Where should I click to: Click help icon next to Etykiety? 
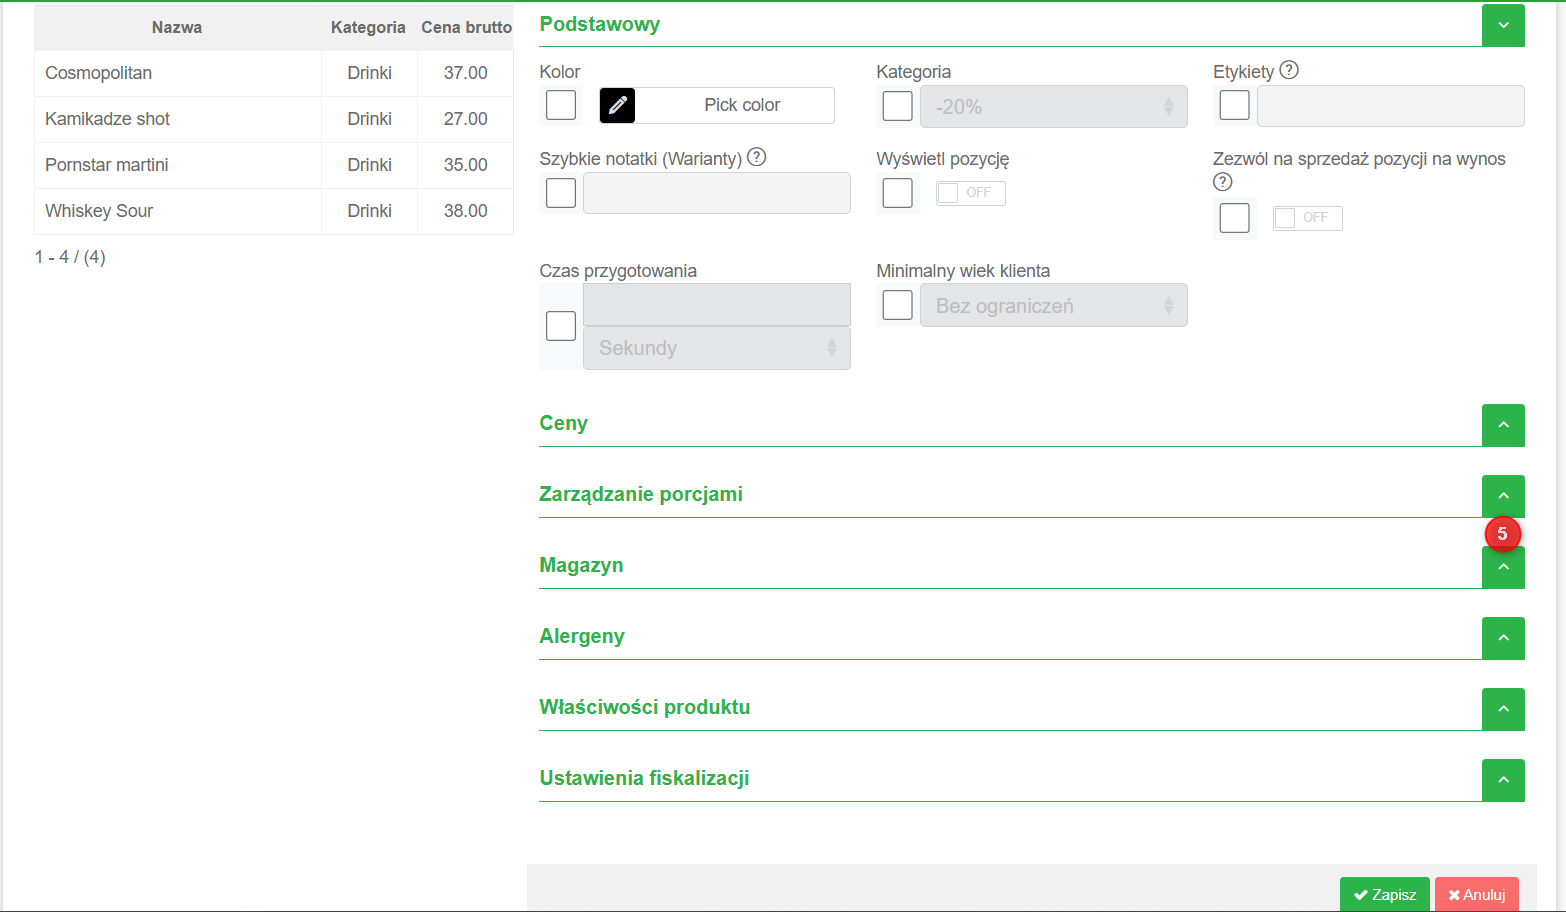(1289, 70)
